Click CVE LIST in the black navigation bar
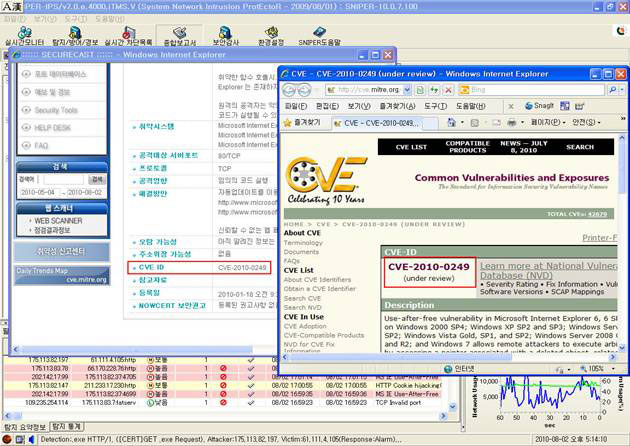 coord(411,147)
